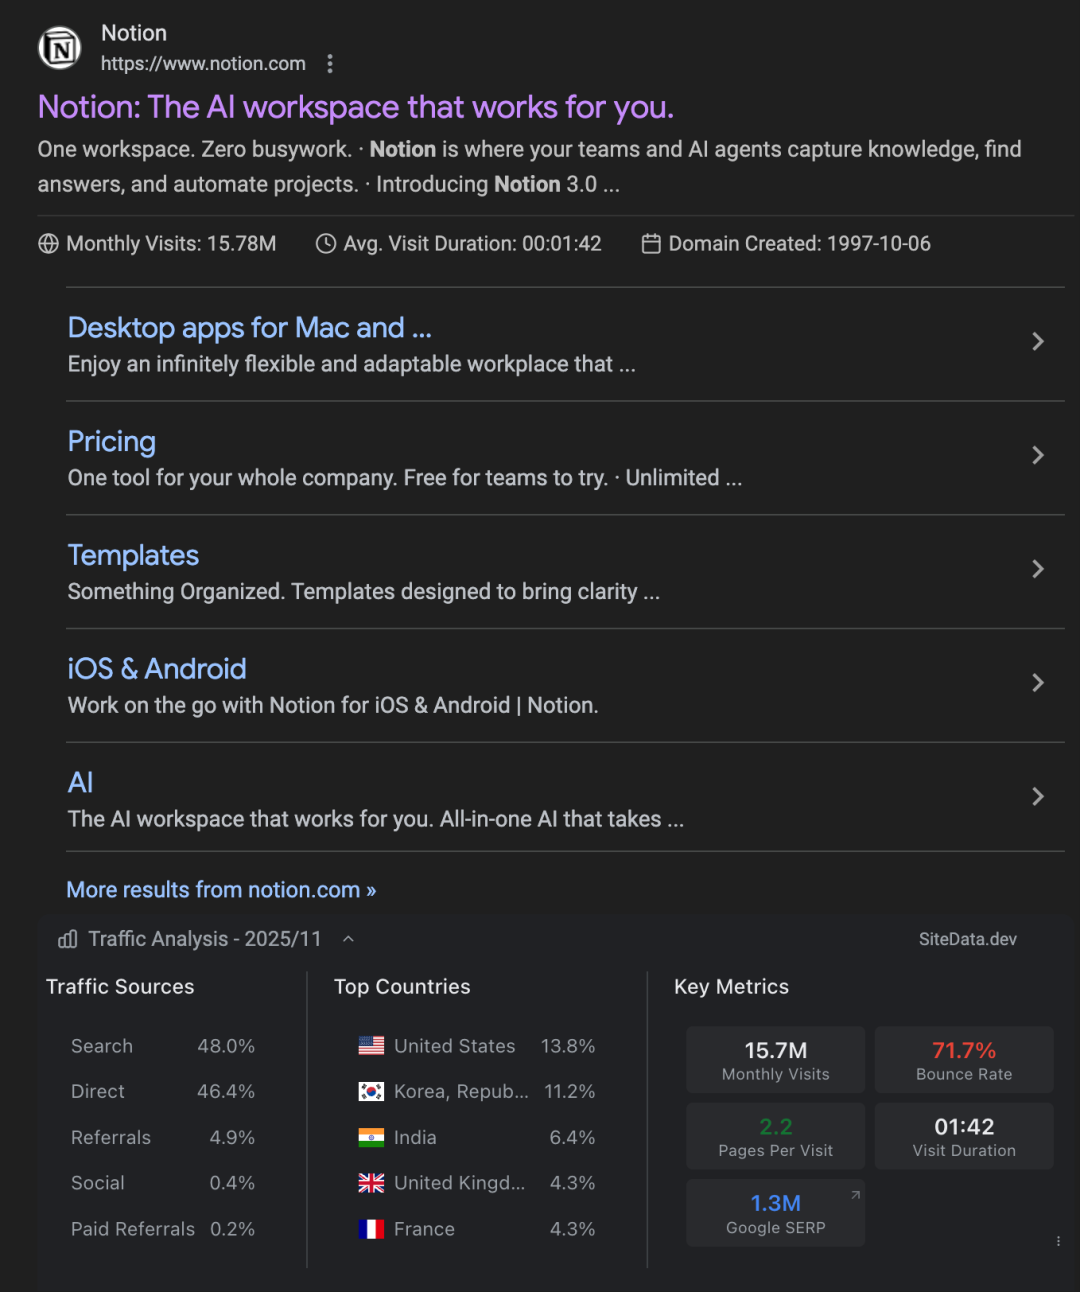
Task: Collapse the Traffic Analysis panel with caret
Action: (348, 939)
